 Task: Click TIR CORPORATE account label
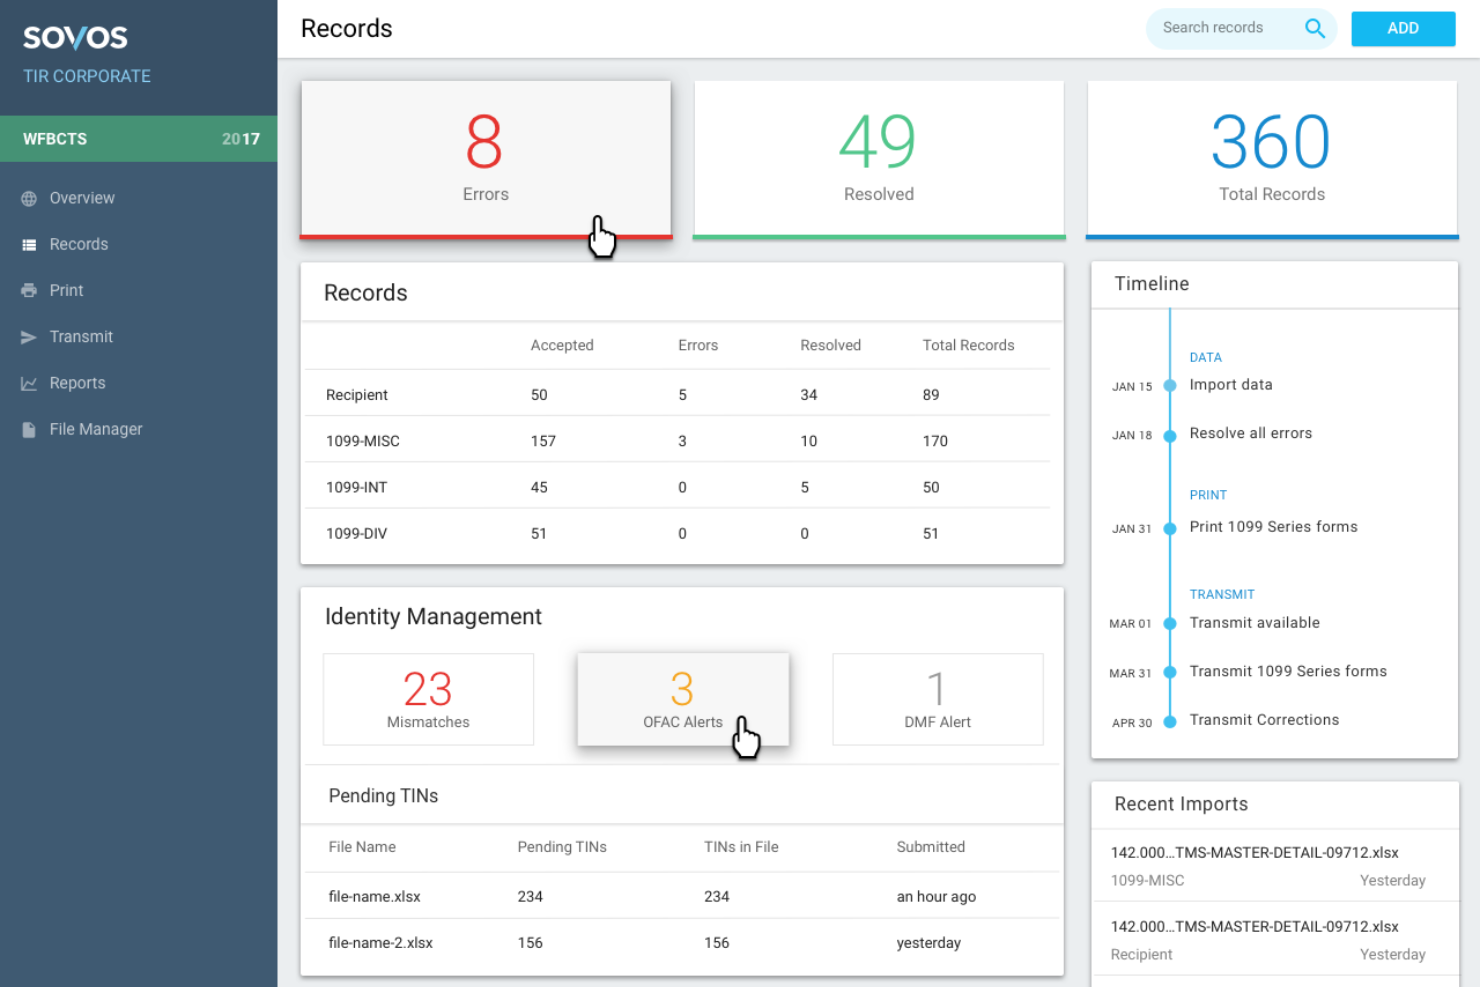[86, 76]
